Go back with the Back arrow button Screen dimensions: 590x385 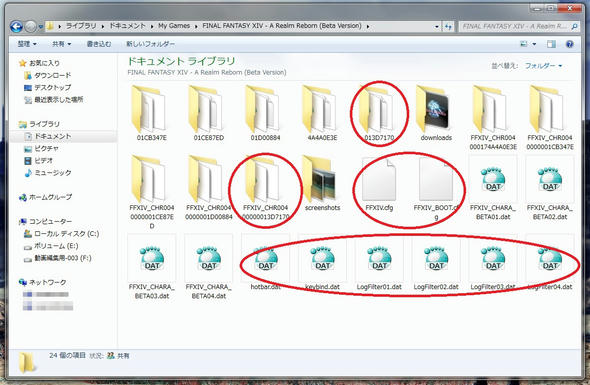click(x=16, y=26)
